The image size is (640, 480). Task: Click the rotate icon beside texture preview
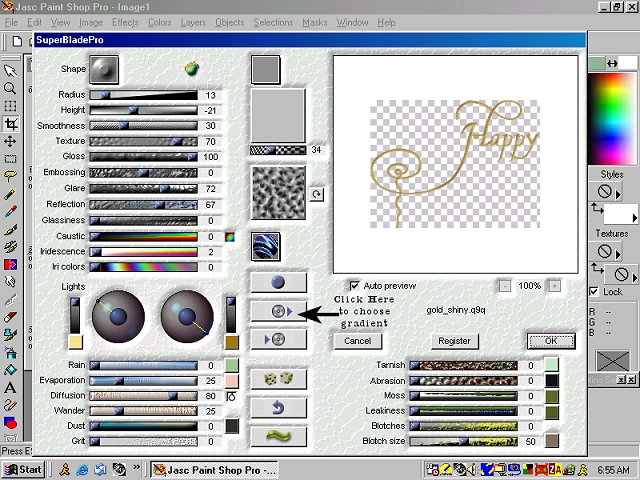click(x=318, y=195)
